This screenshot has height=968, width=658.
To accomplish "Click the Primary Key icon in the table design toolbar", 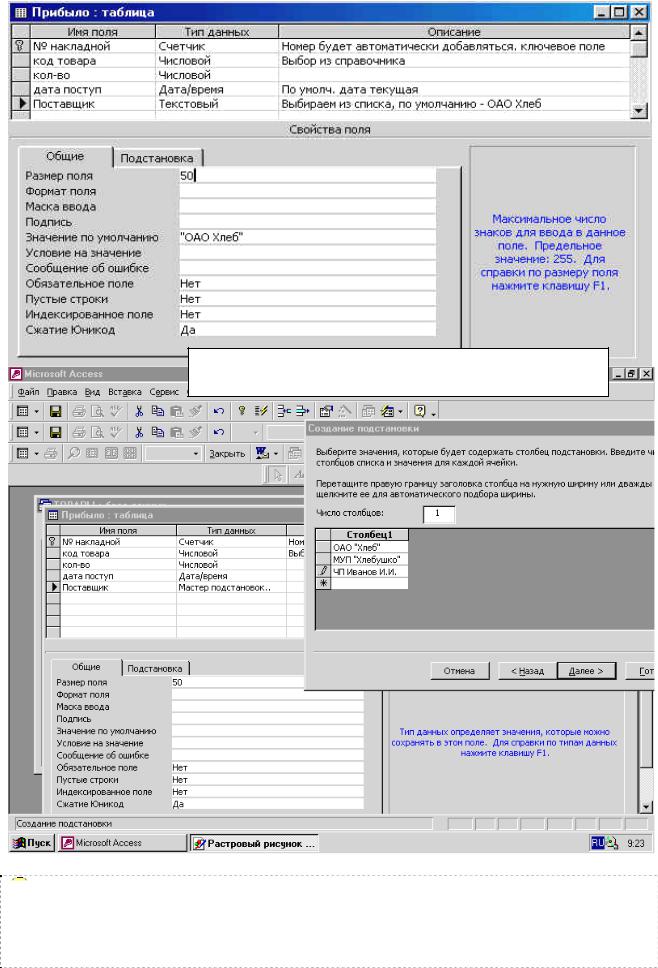I will (x=242, y=411).
